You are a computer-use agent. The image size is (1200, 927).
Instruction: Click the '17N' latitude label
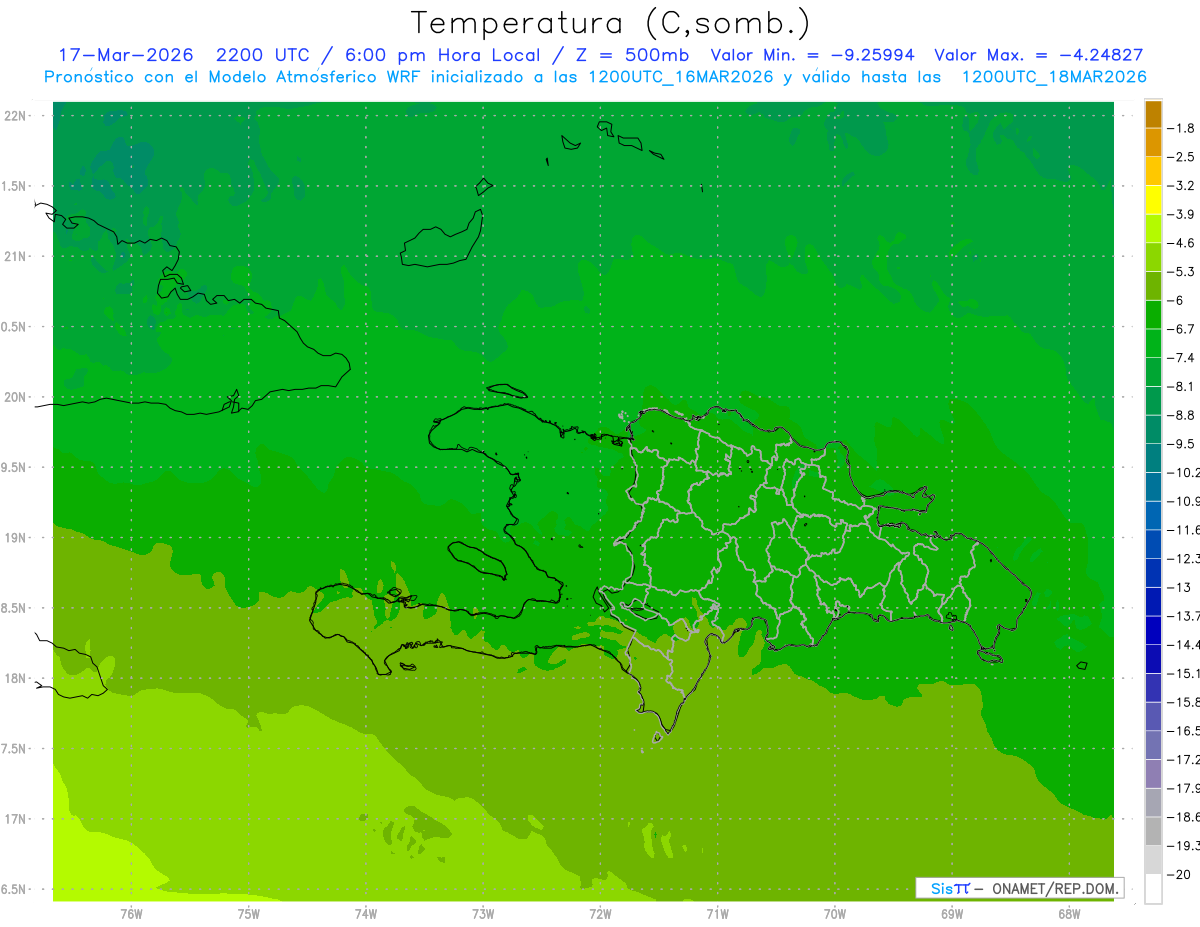pos(15,819)
